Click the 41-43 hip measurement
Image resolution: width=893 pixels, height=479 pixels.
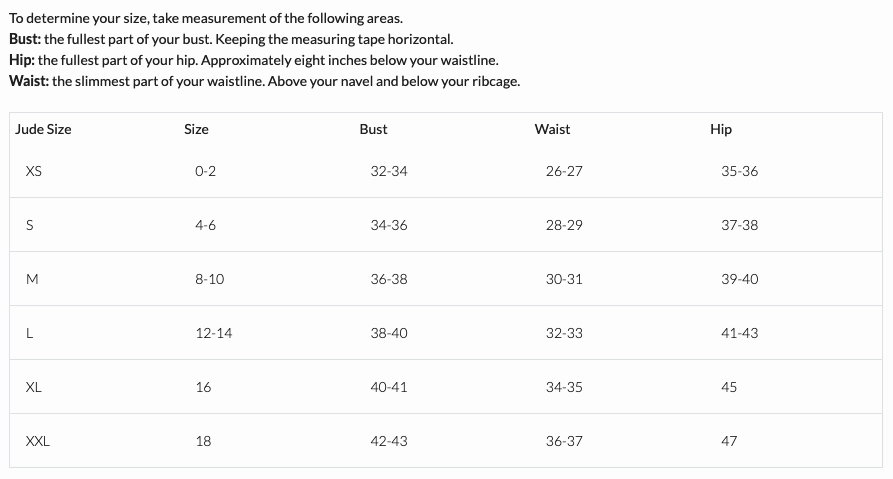pos(739,333)
